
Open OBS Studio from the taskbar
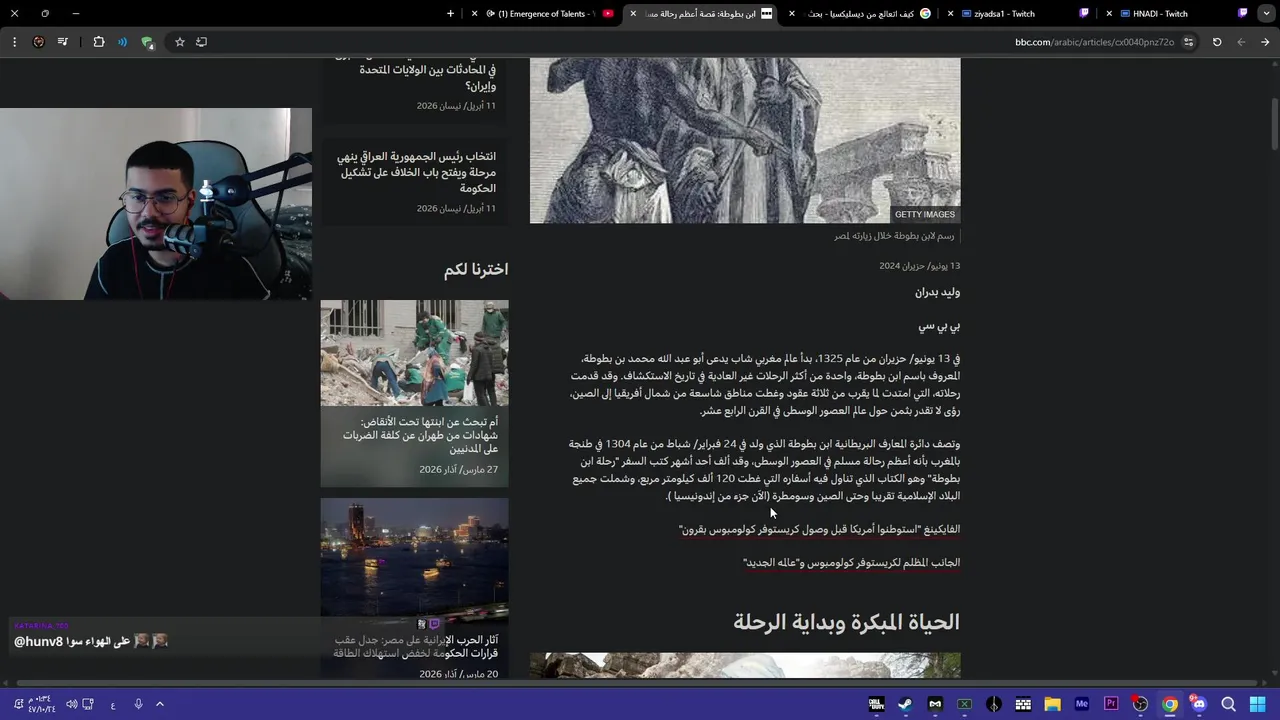click(x=1140, y=704)
